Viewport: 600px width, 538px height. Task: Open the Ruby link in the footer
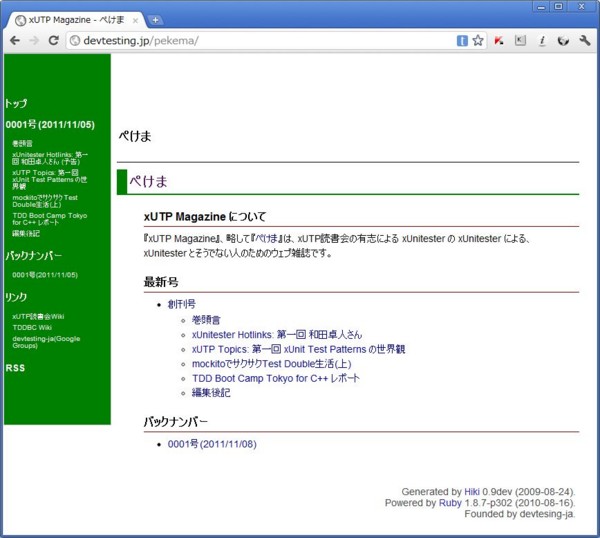(450, 503)
